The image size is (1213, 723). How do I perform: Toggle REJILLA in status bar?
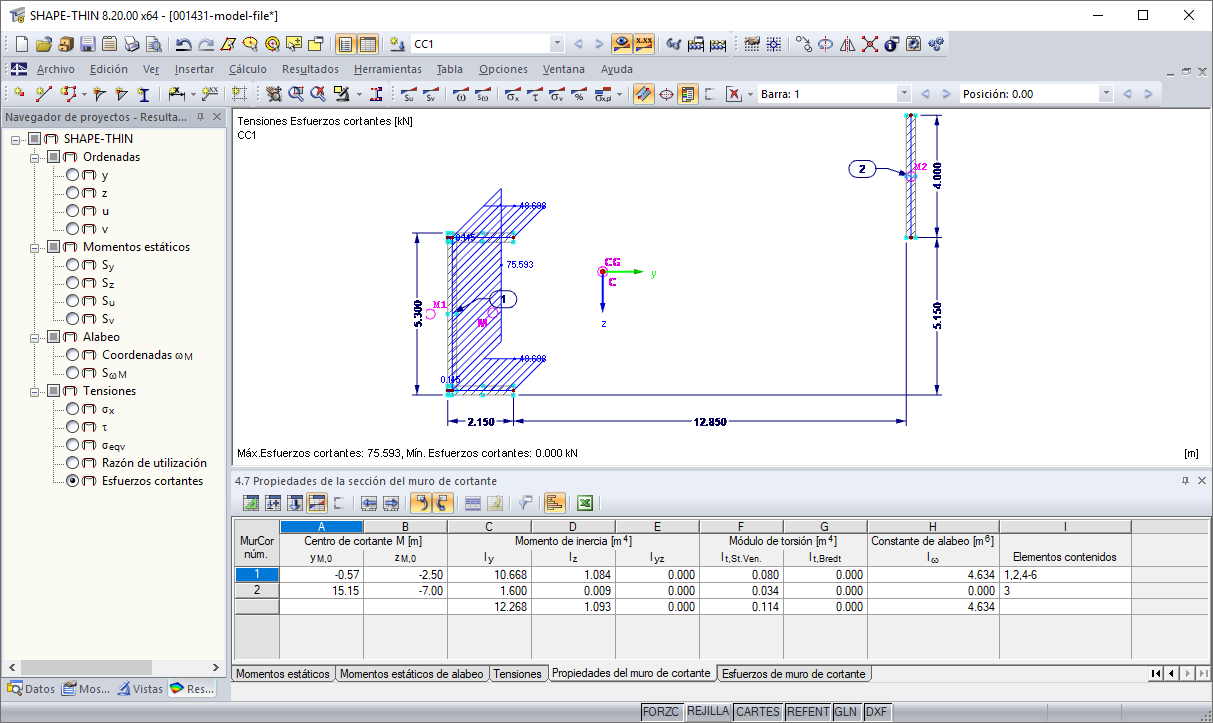(x=708, y=712)
